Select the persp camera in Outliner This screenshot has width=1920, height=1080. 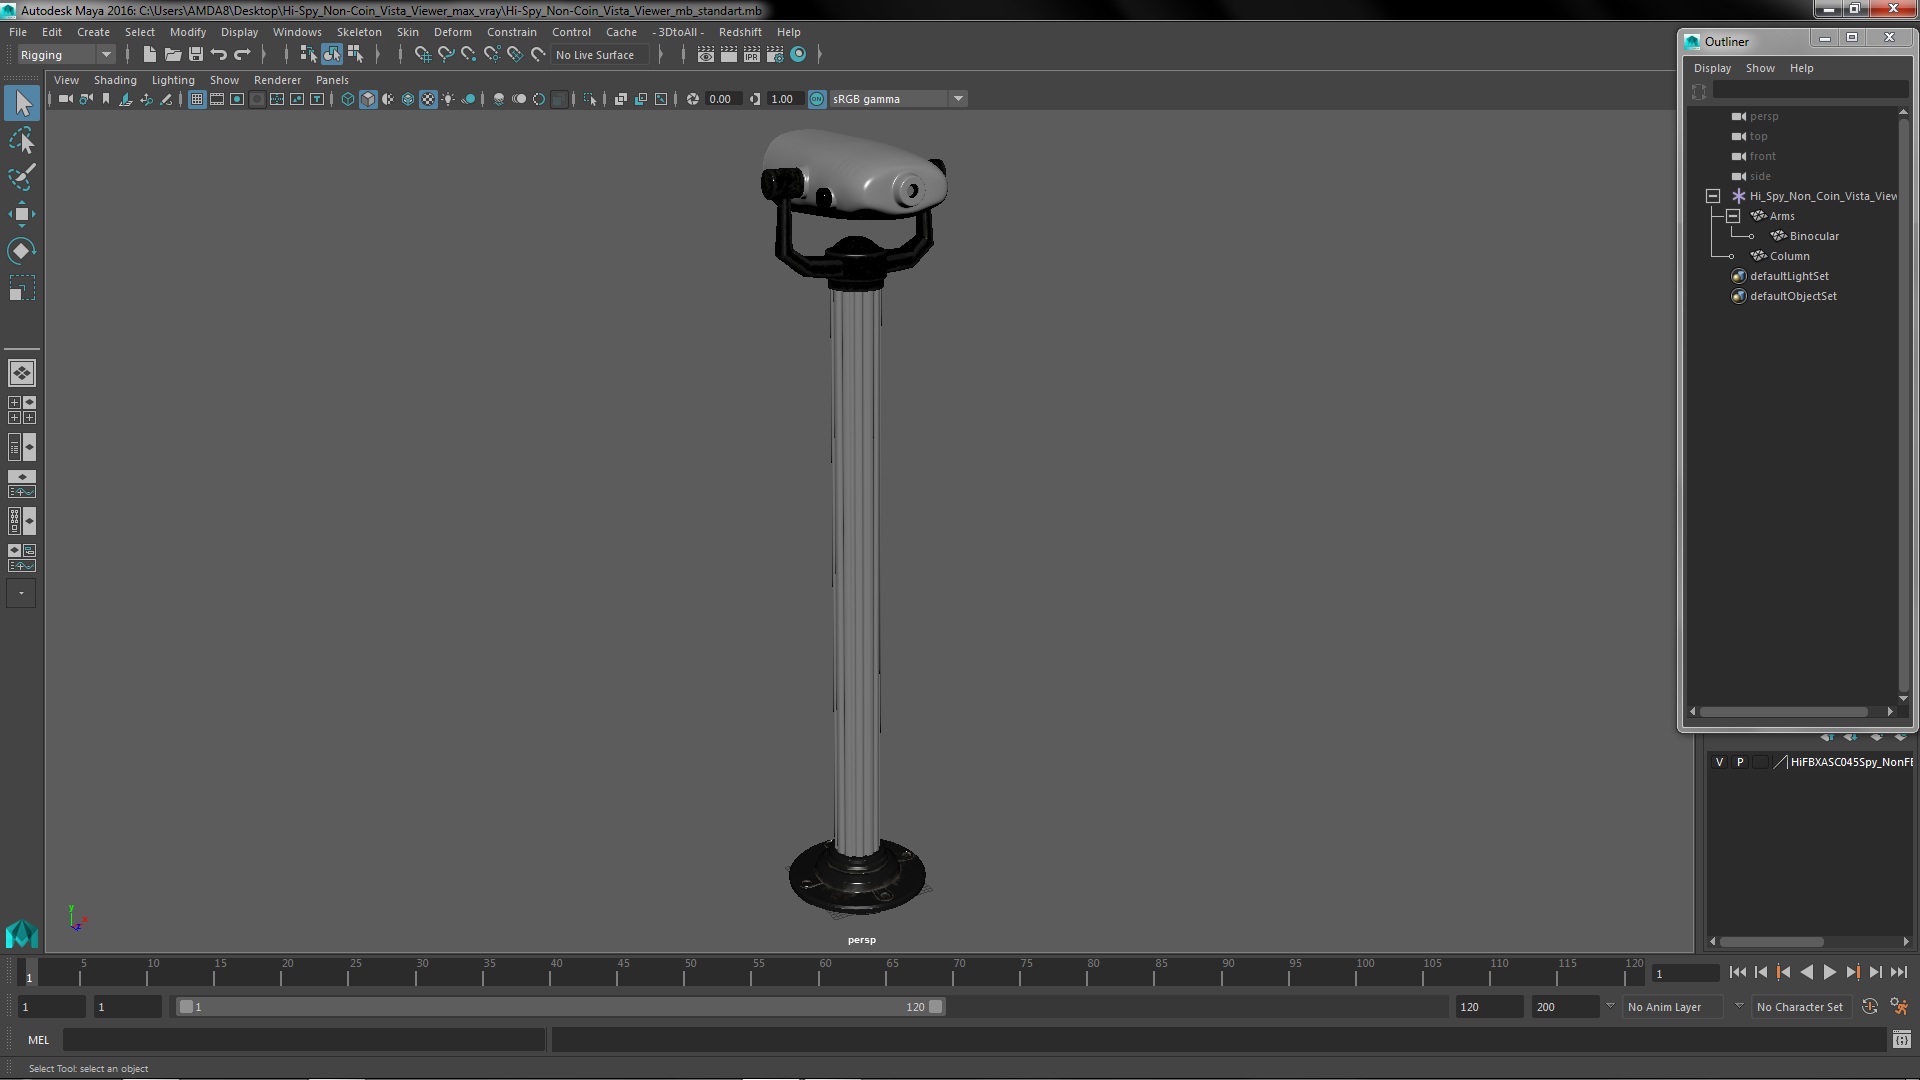(x=1764, y=116)
